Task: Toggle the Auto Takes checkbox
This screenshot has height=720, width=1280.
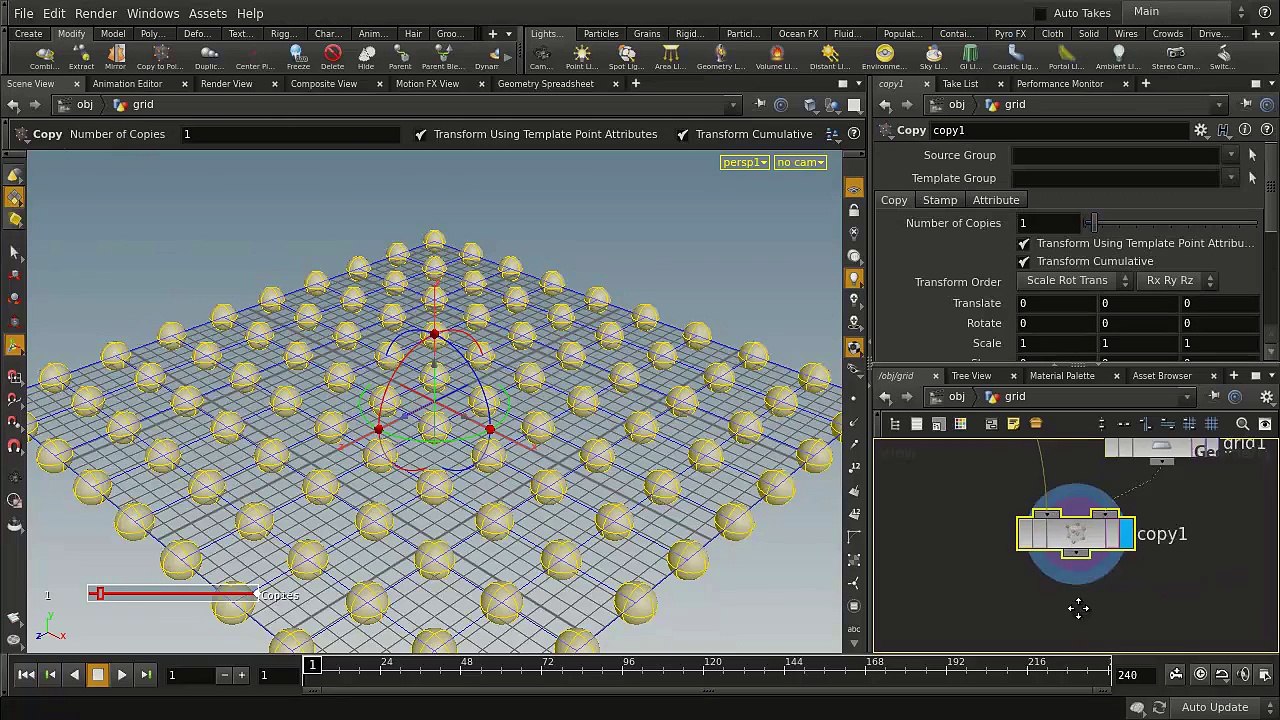Action: (x=1040, y=13)
